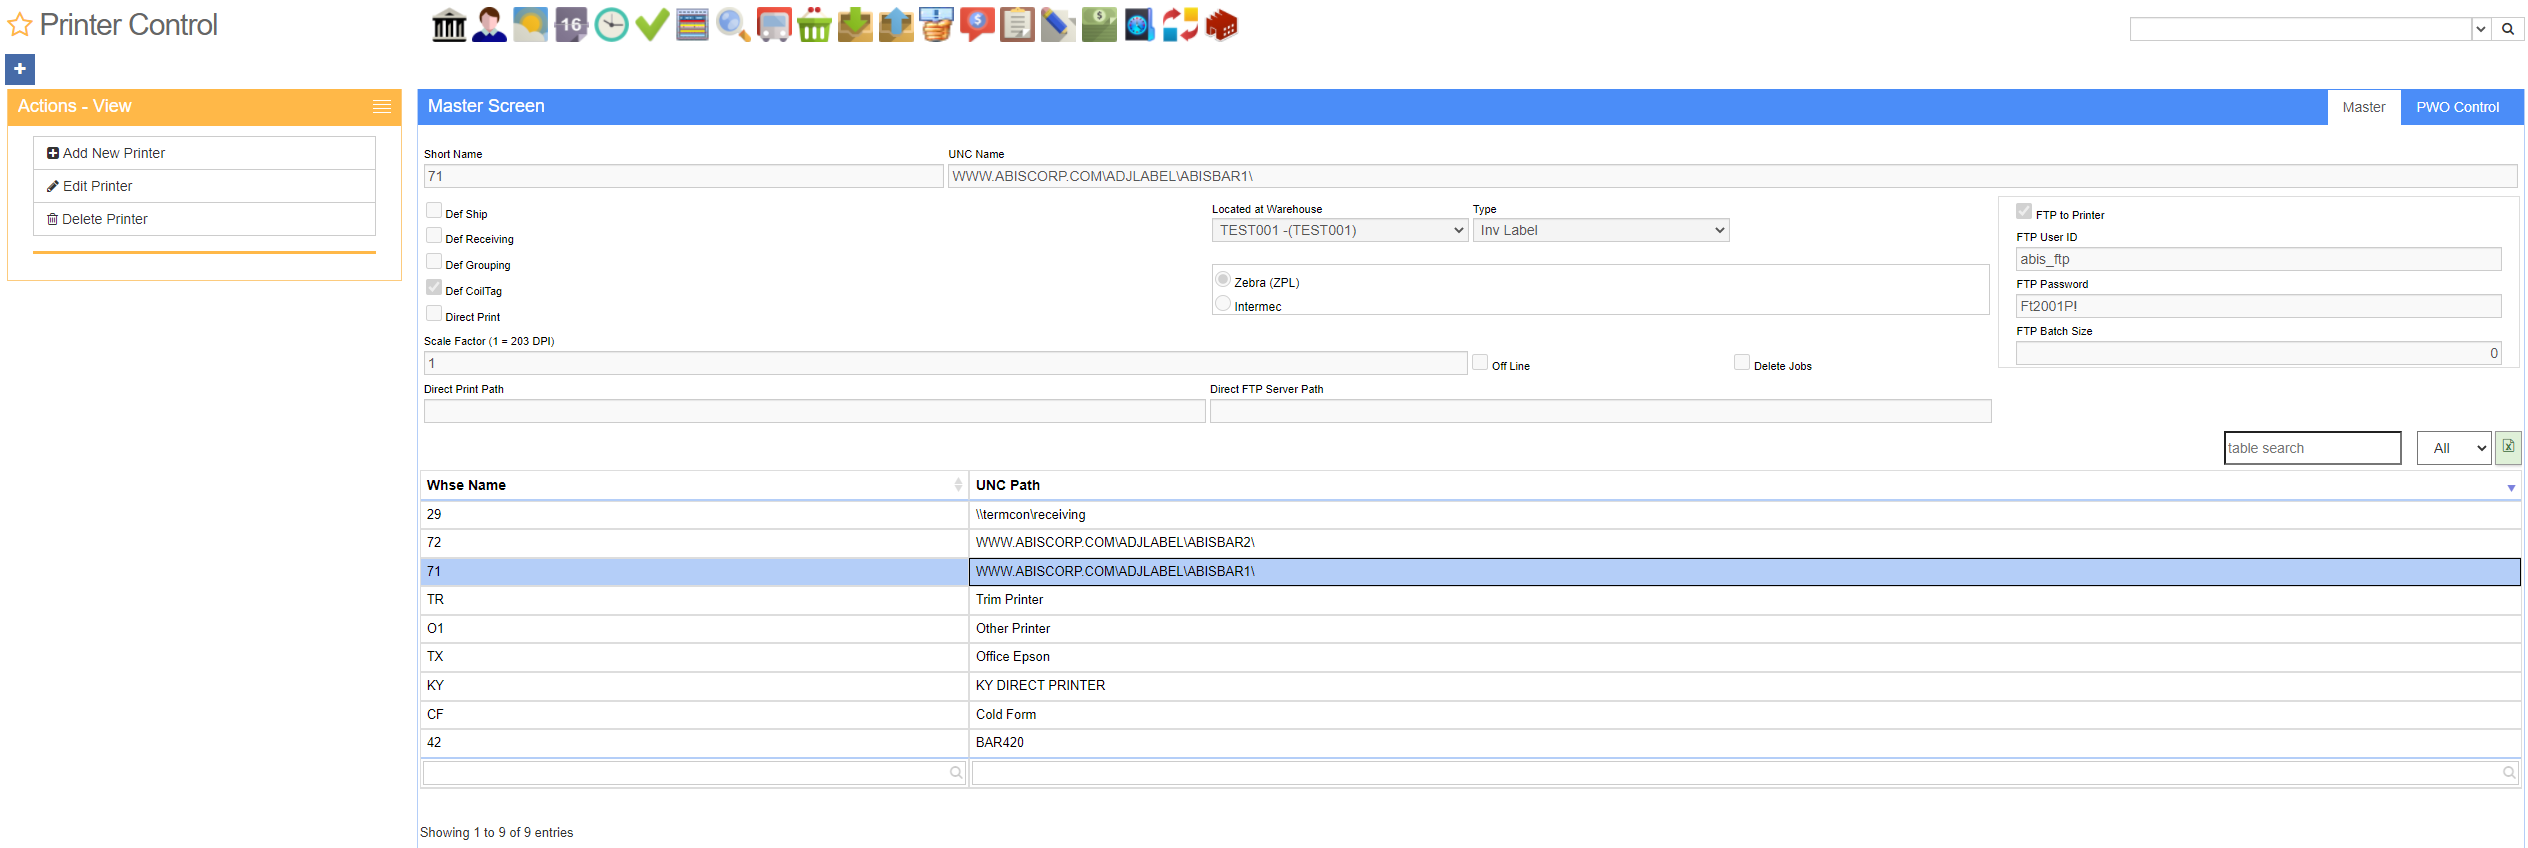Viewport: 2528px width, 848px height.
Task: Open the Located at Warehouse dropdown
Action: 1340,230
